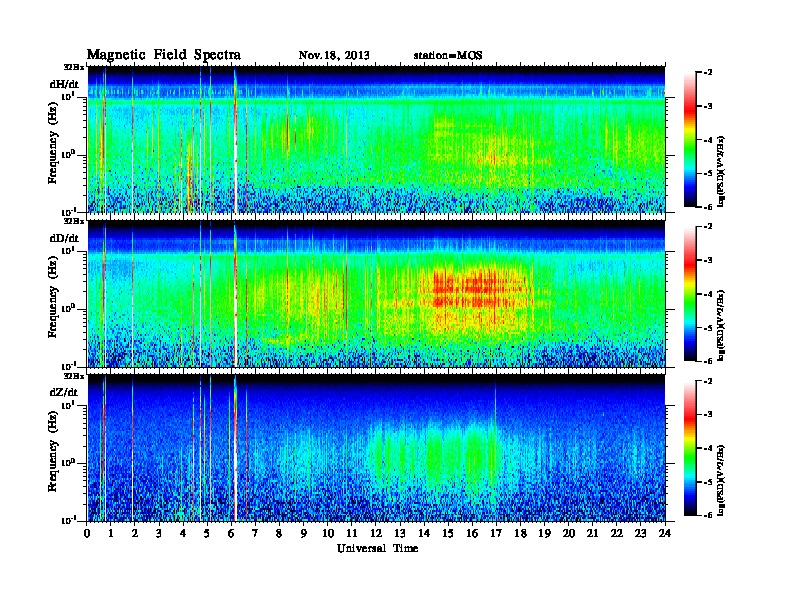Viewport: 792px width, 612px height.
Task: Click hour 4 on the time axis
Action: (x=183, y=534)
